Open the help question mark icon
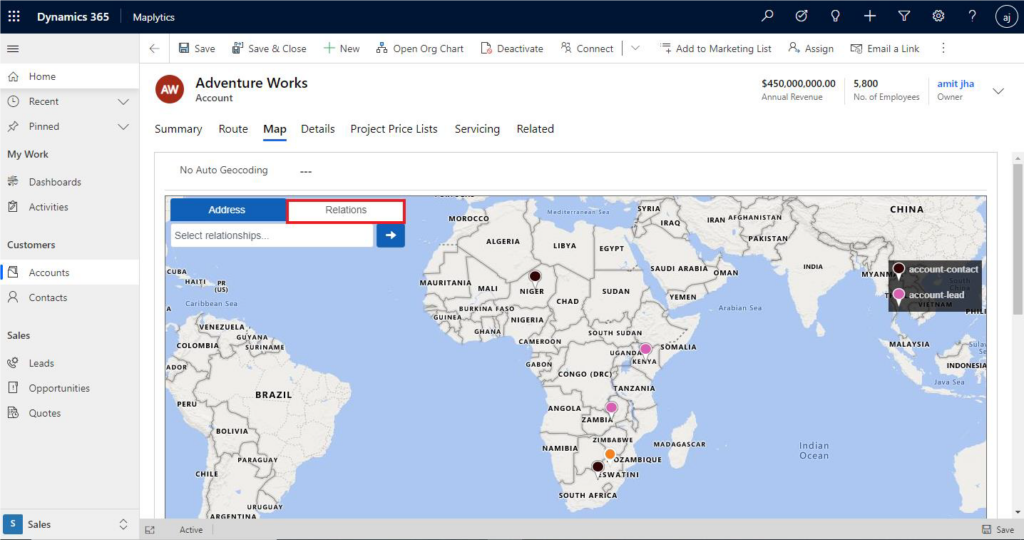The width and height of the screenshot is (1024, 540). tap(972, 16)
